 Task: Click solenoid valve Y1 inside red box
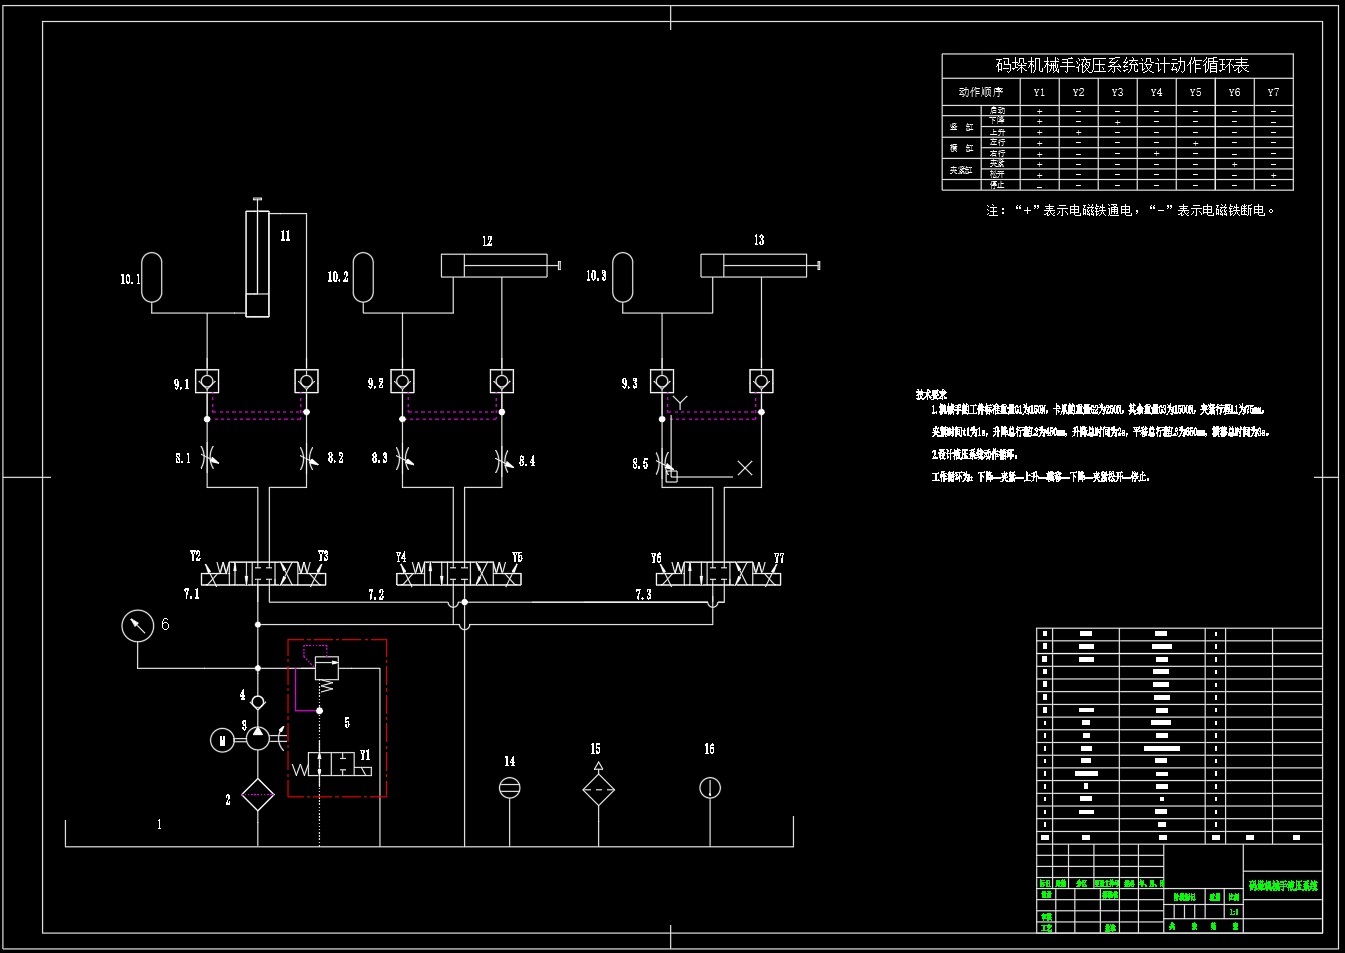(x=333, y=764)
